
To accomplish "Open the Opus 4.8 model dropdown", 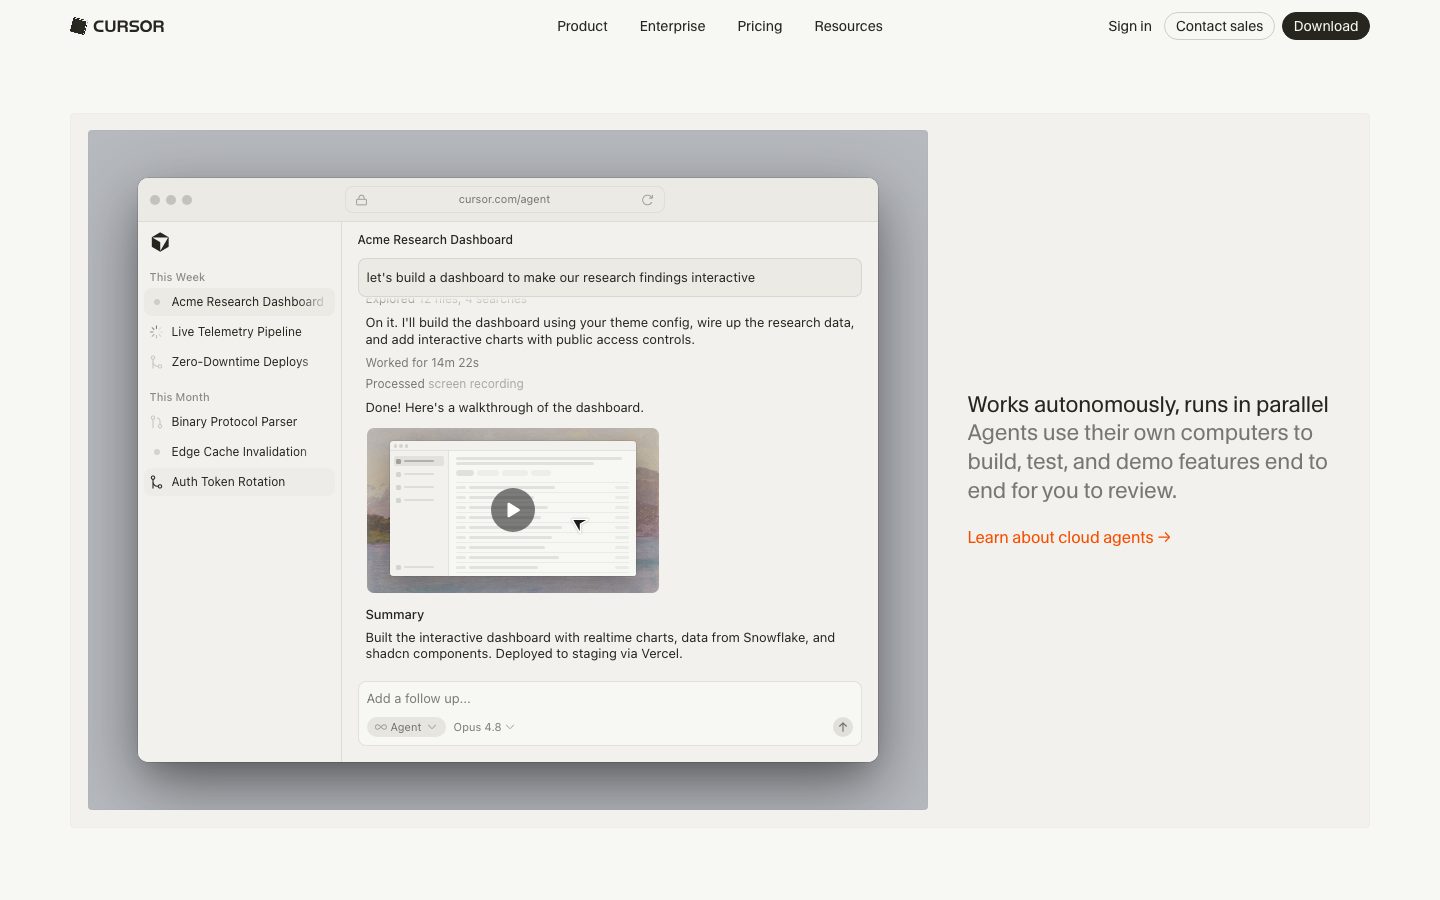I will point(484,727).
